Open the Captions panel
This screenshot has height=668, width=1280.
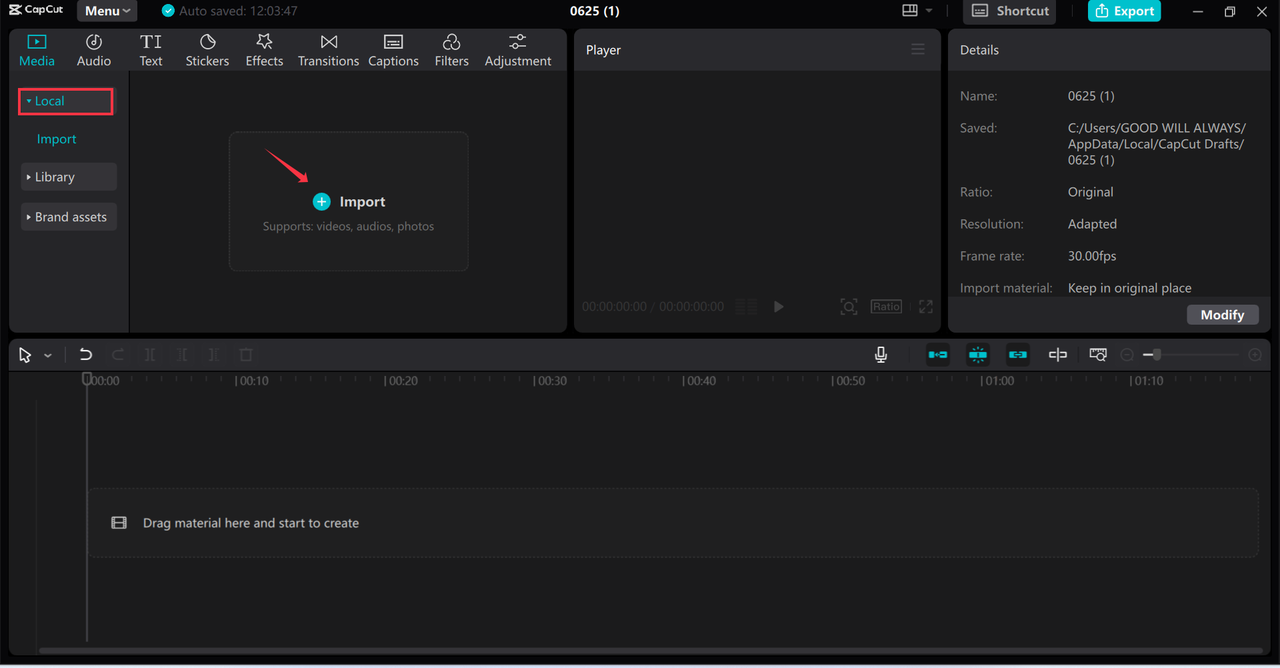point(393,48)
